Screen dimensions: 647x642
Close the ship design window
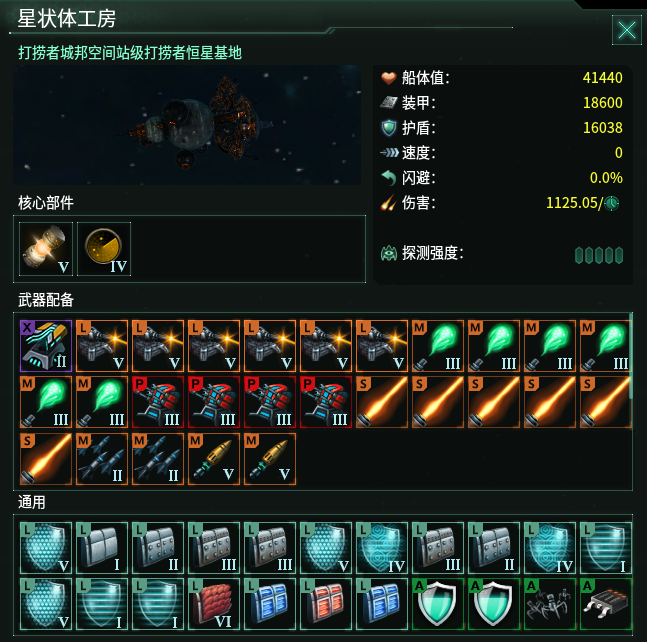click(x=627, y=30)
